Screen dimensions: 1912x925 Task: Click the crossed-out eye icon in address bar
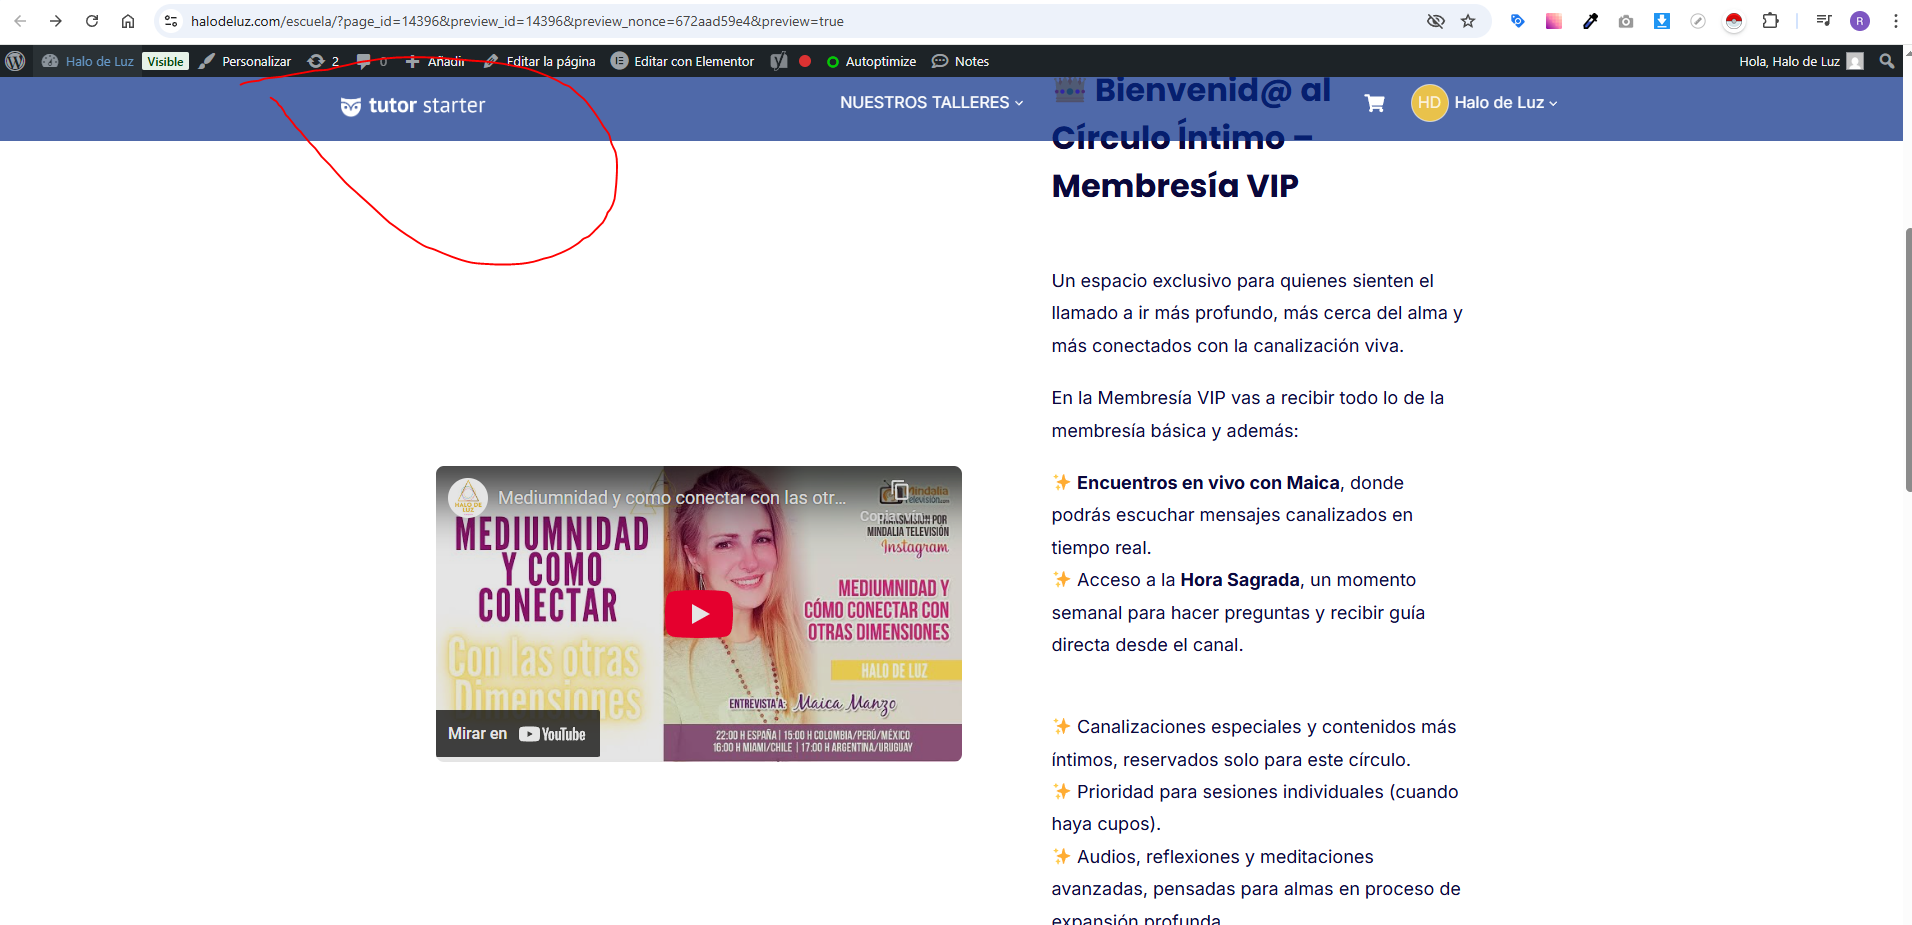point(1435,21)
